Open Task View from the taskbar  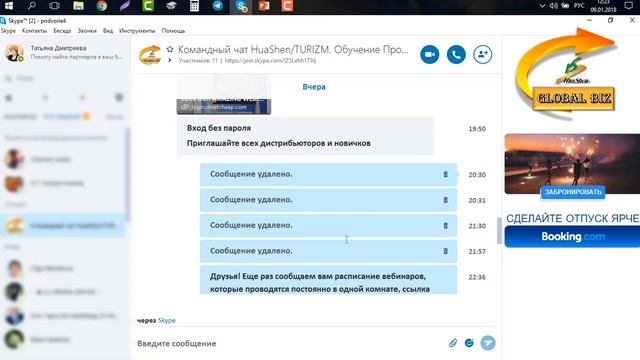(54, 6)
